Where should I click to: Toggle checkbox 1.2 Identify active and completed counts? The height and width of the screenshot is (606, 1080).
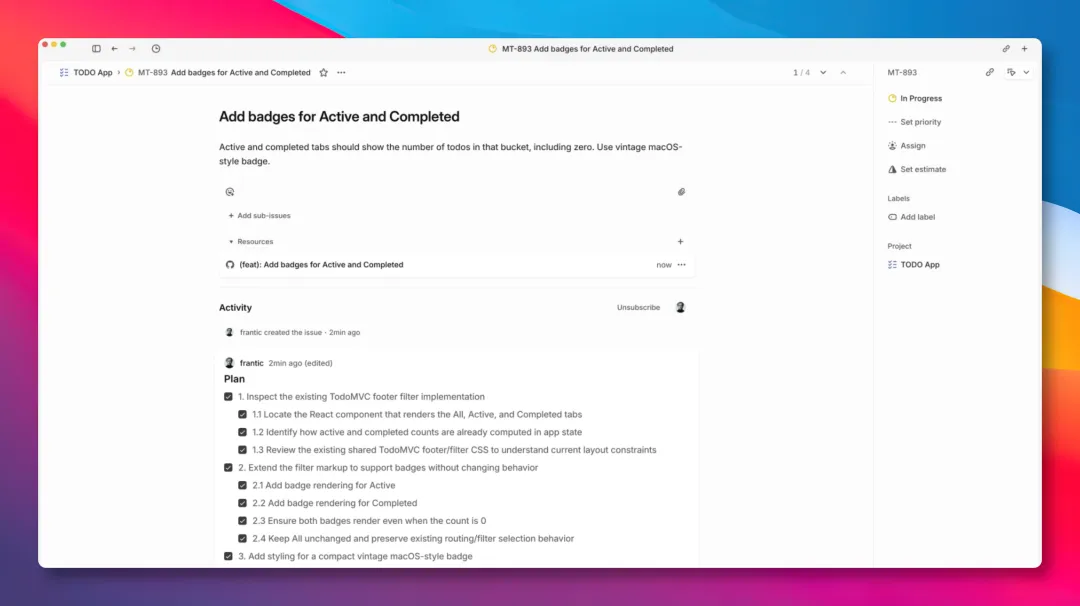pos(242,432)
